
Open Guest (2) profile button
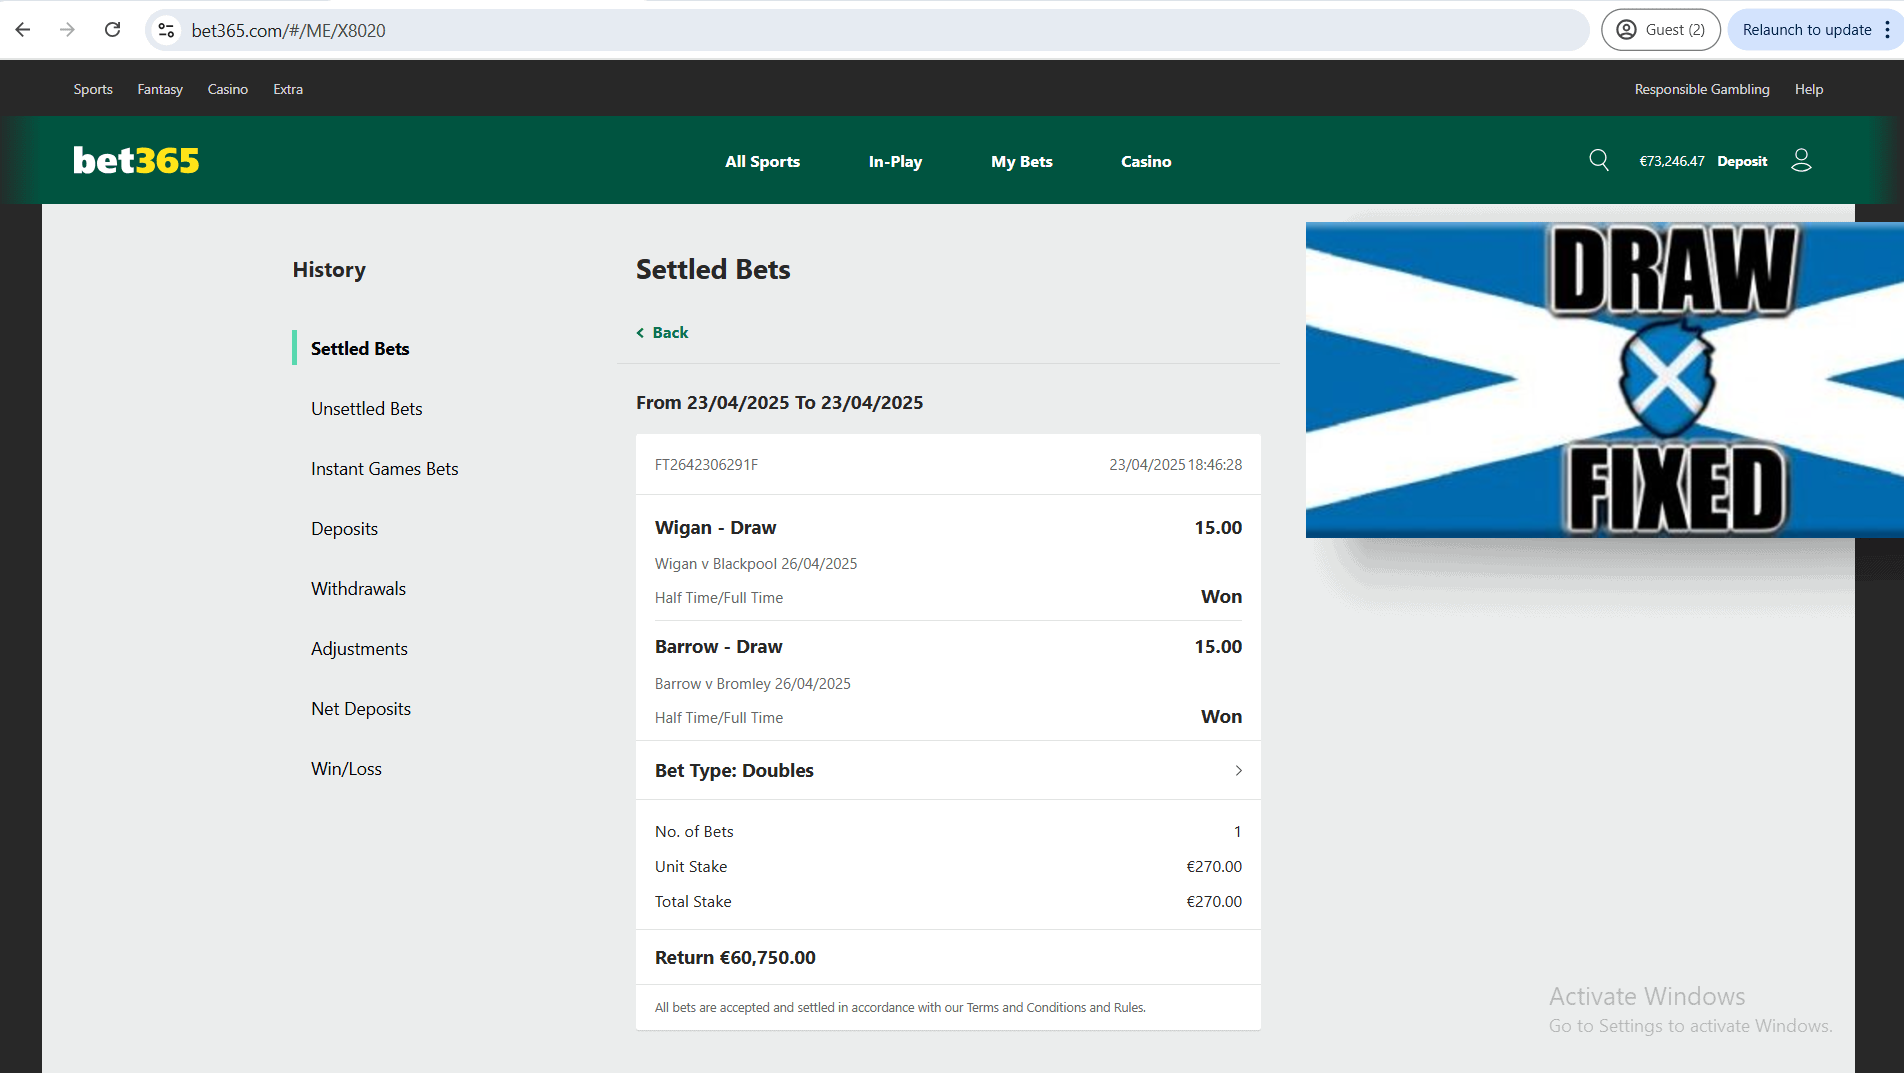pos(1660,30)
